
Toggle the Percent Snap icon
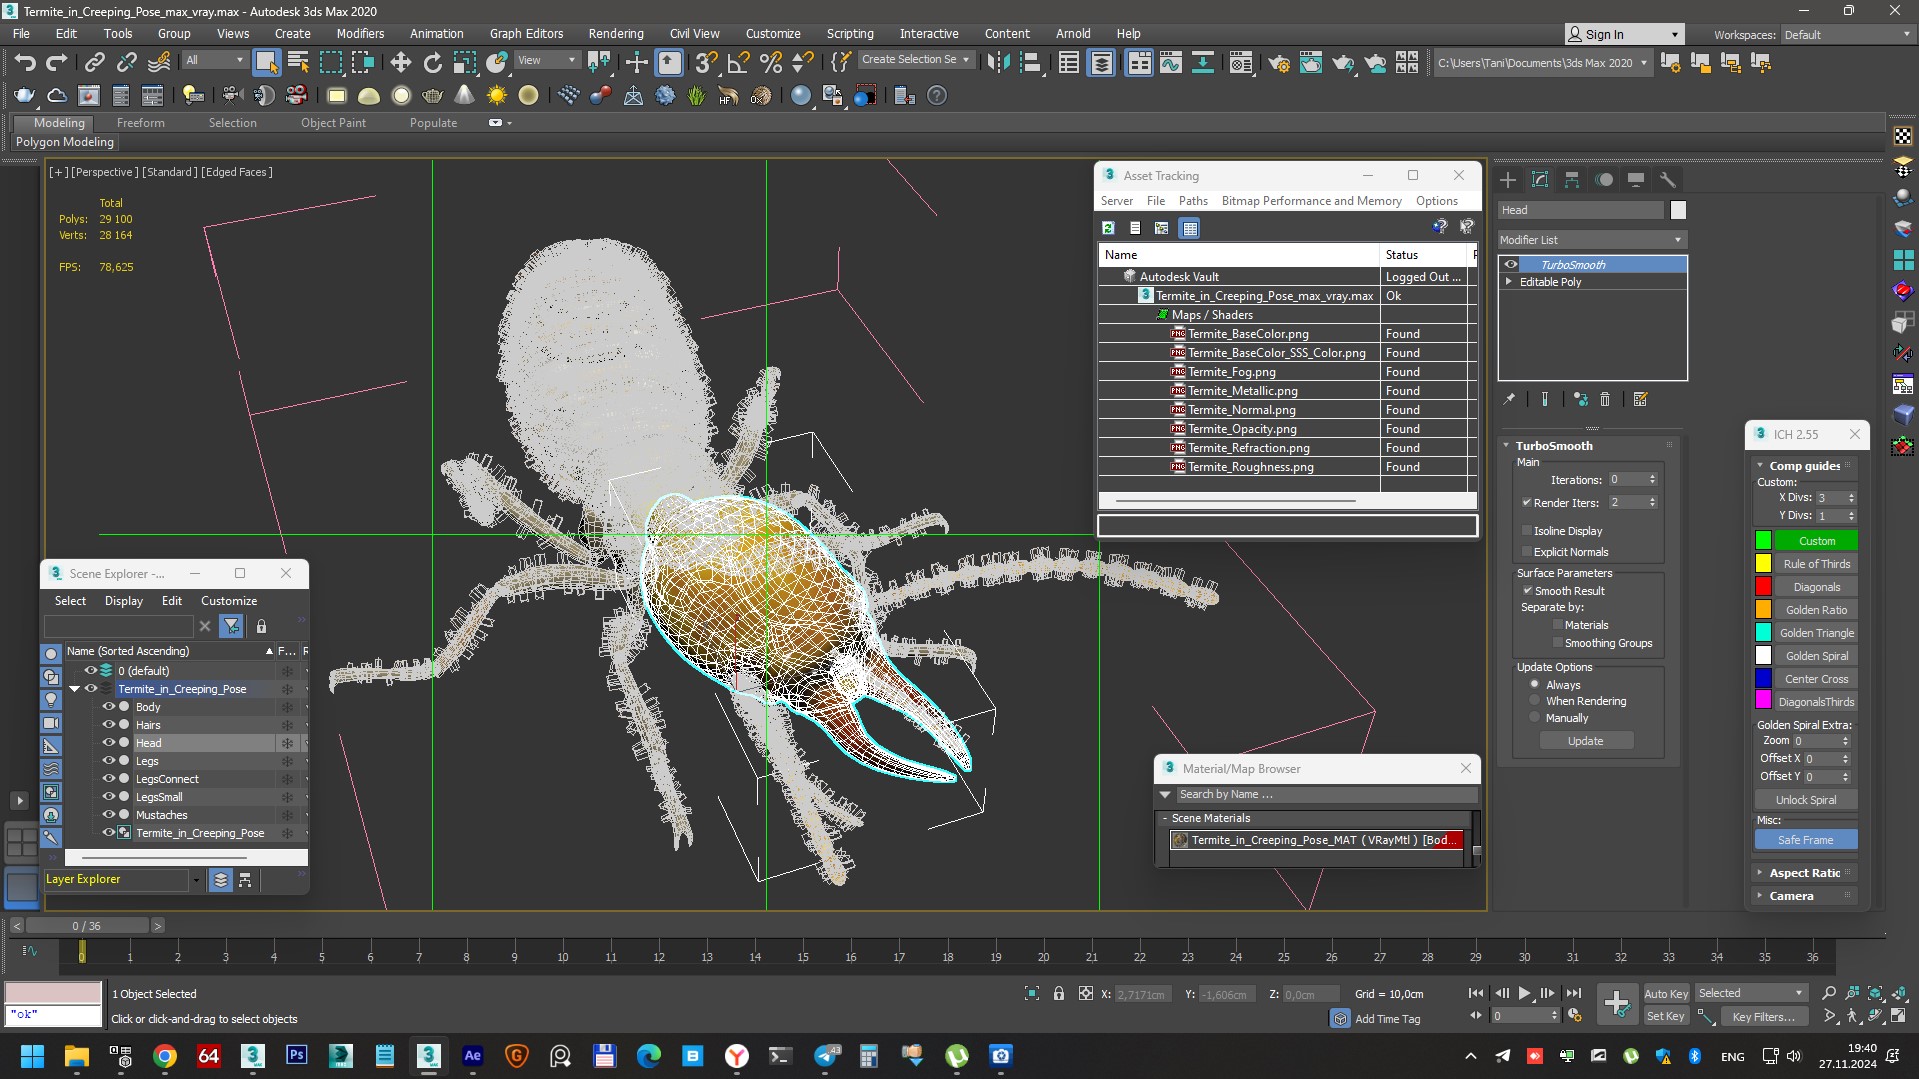coord(770,63)
